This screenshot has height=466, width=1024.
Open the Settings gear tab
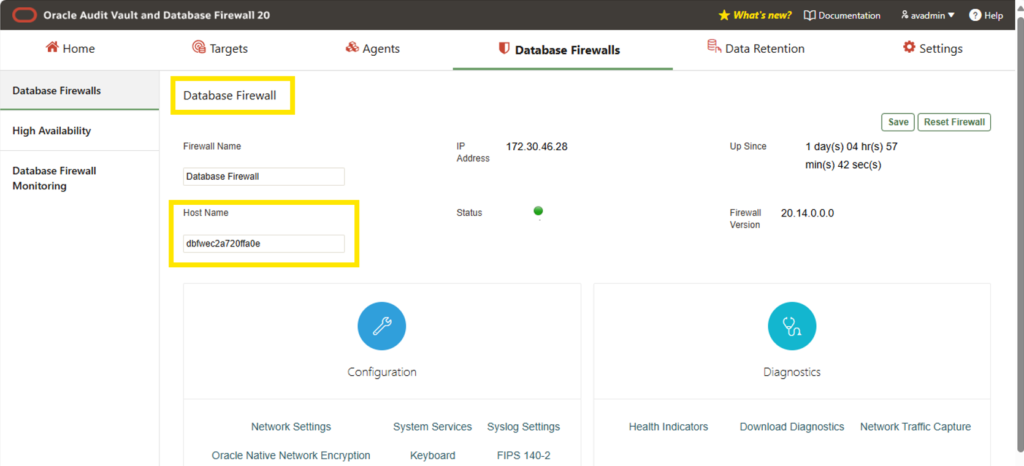[933, 49]
